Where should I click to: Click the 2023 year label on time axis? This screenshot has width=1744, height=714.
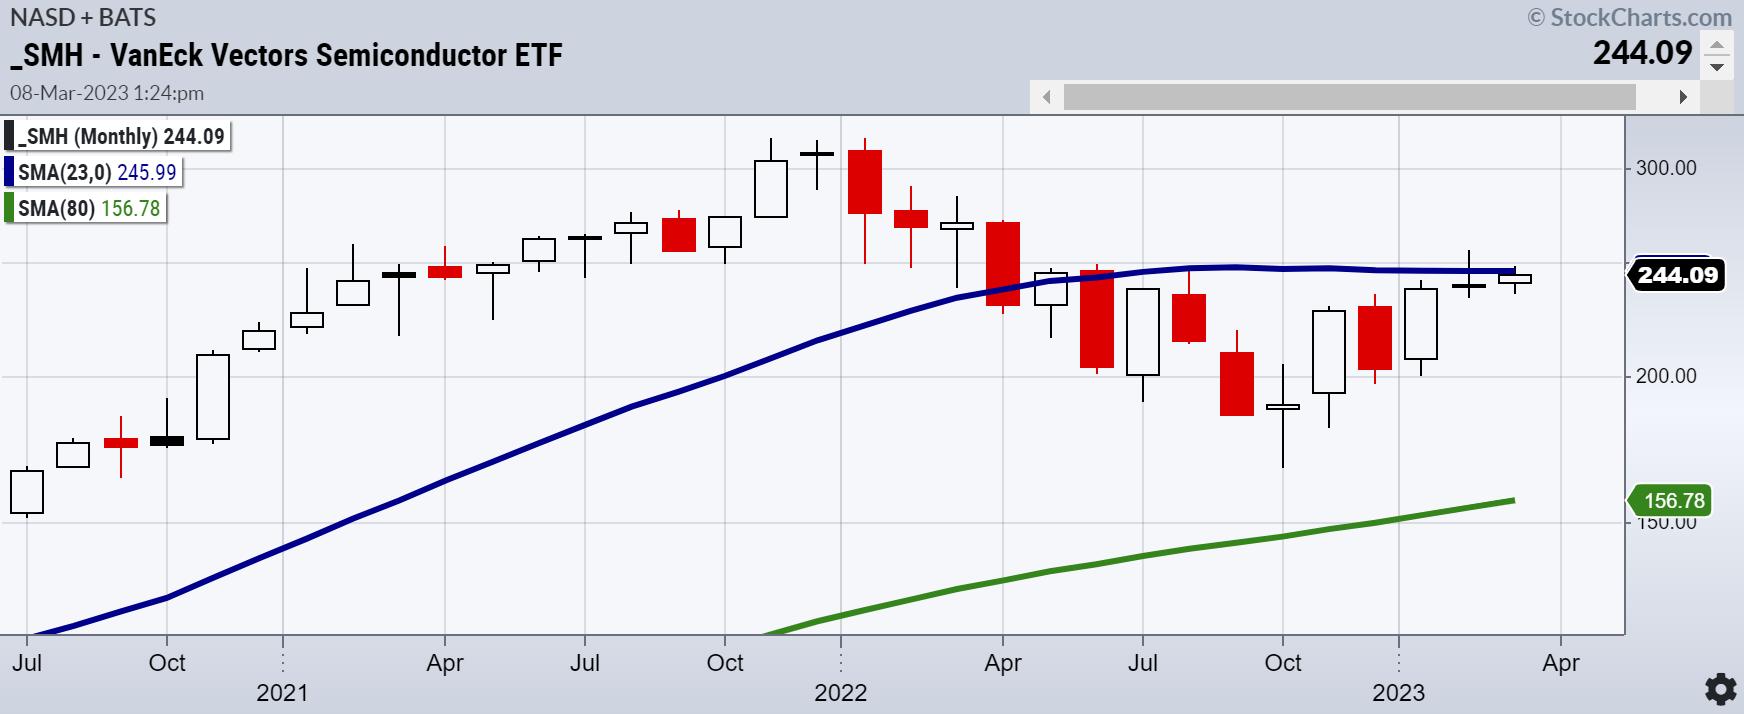pyautogui.click(x=1398, y=692)
